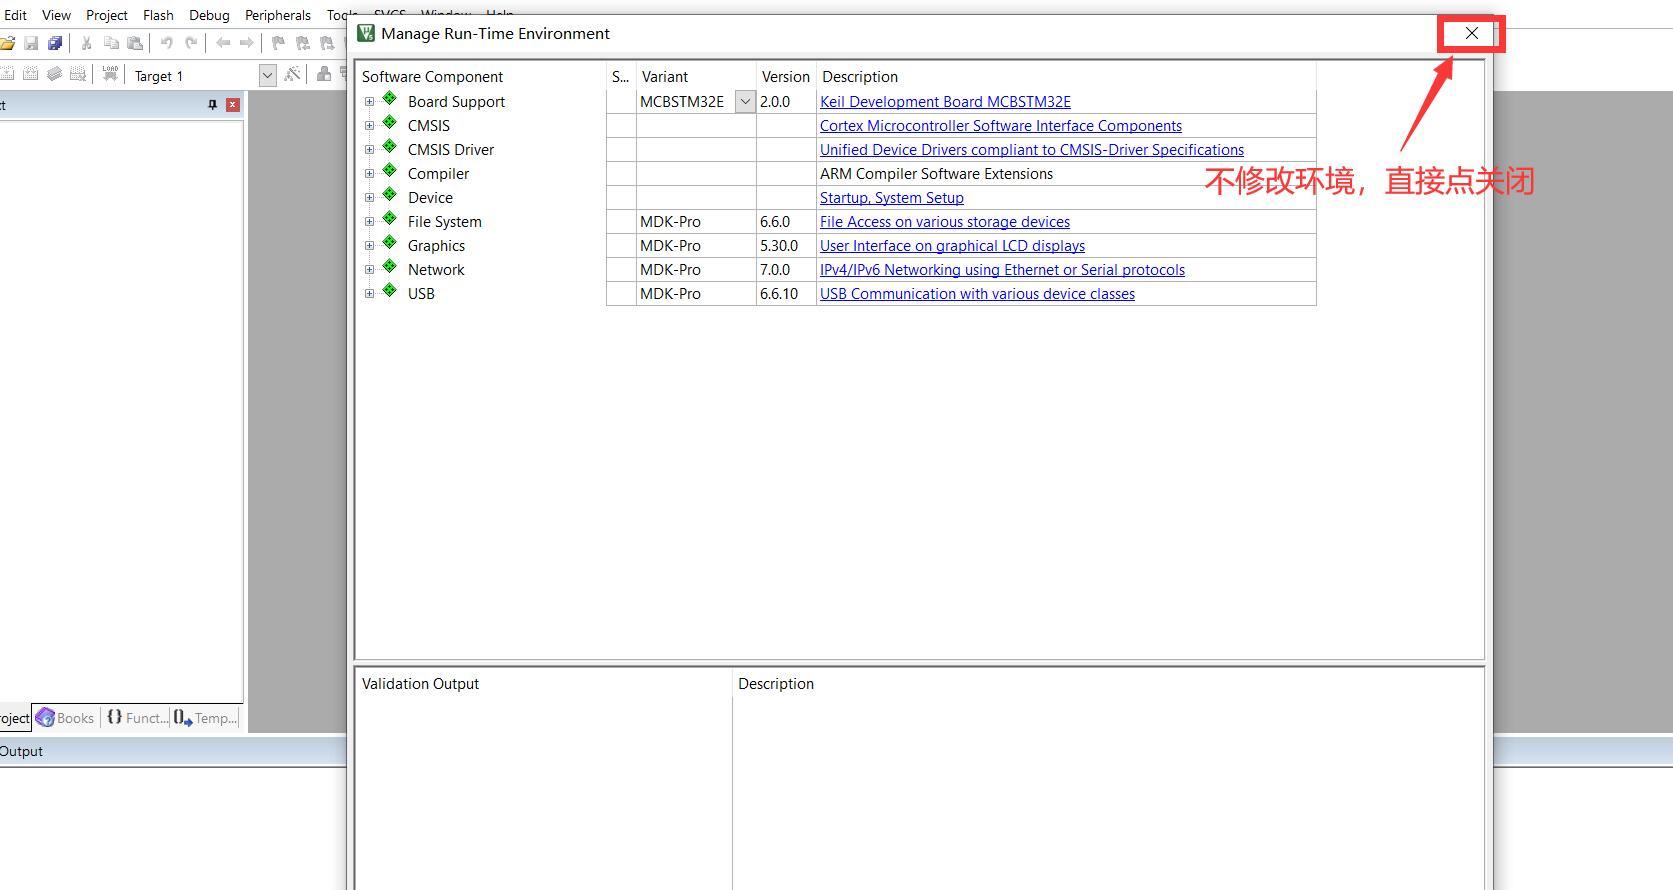Click Compiler green diamond icon

tap(390, 171)
